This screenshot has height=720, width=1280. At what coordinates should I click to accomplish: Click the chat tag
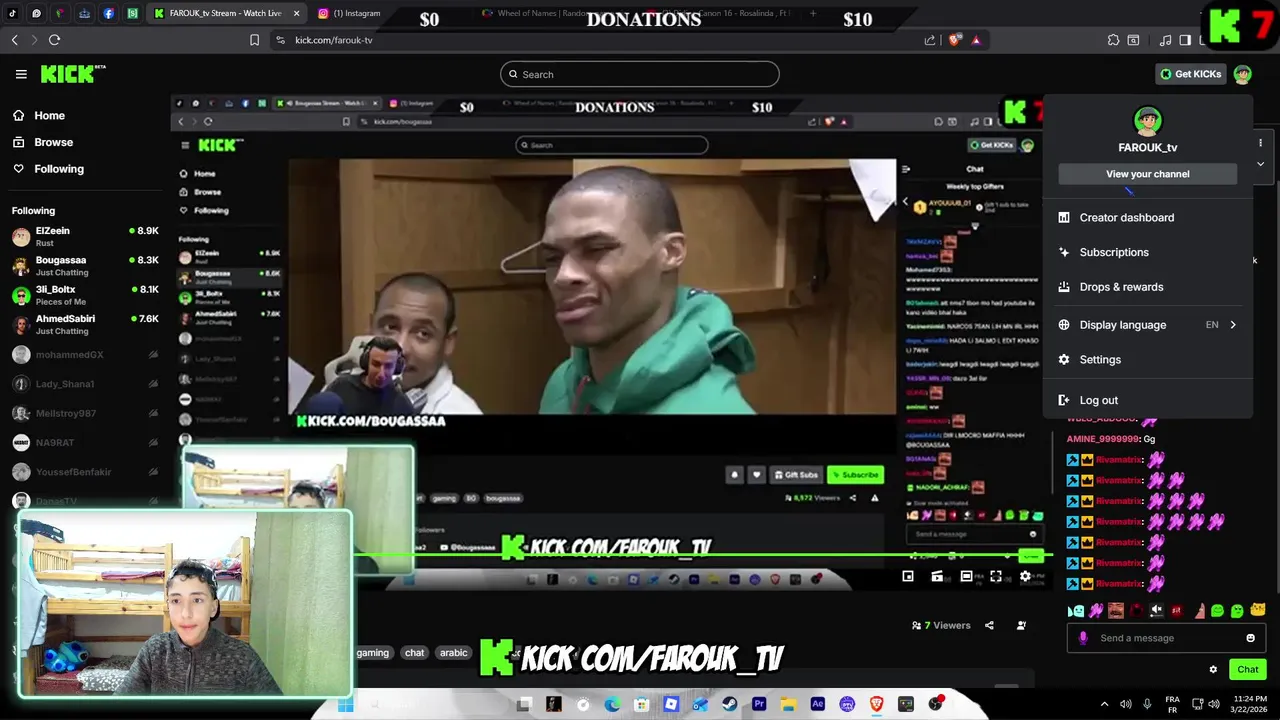click(414, 653)
